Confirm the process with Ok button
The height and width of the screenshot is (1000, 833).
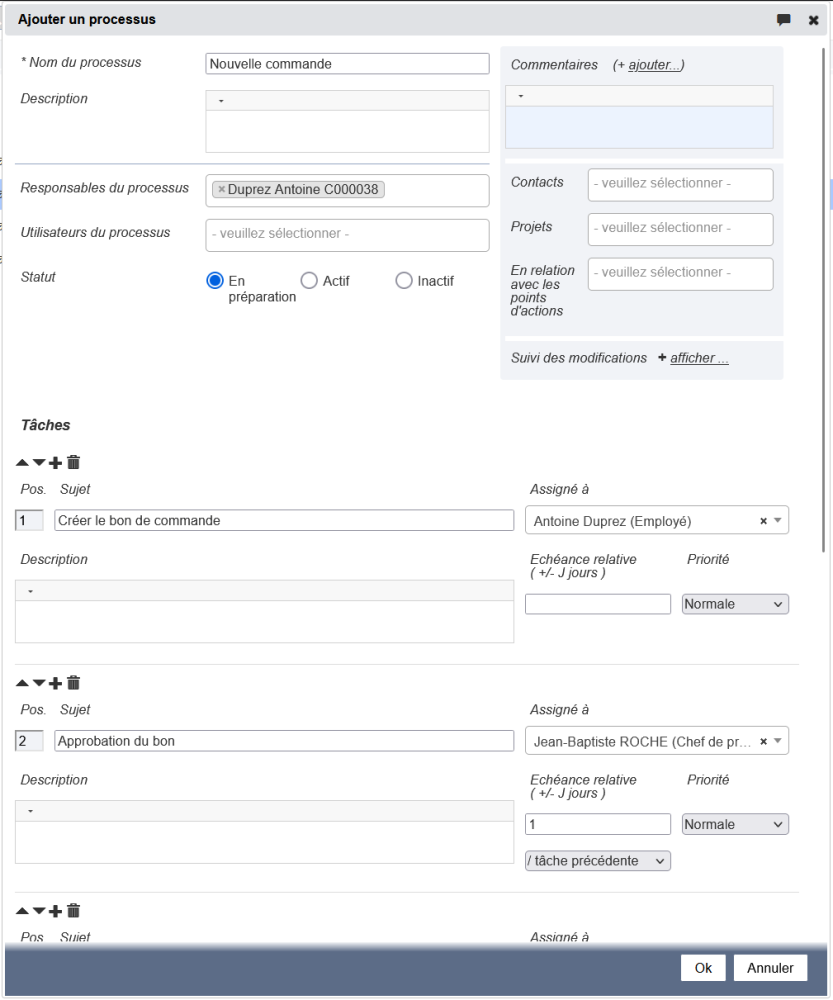point(703,968)
